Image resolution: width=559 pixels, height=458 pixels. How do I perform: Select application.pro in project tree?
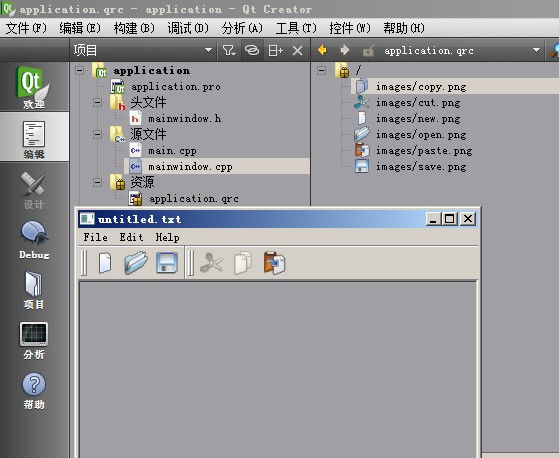tap(176, 87)
